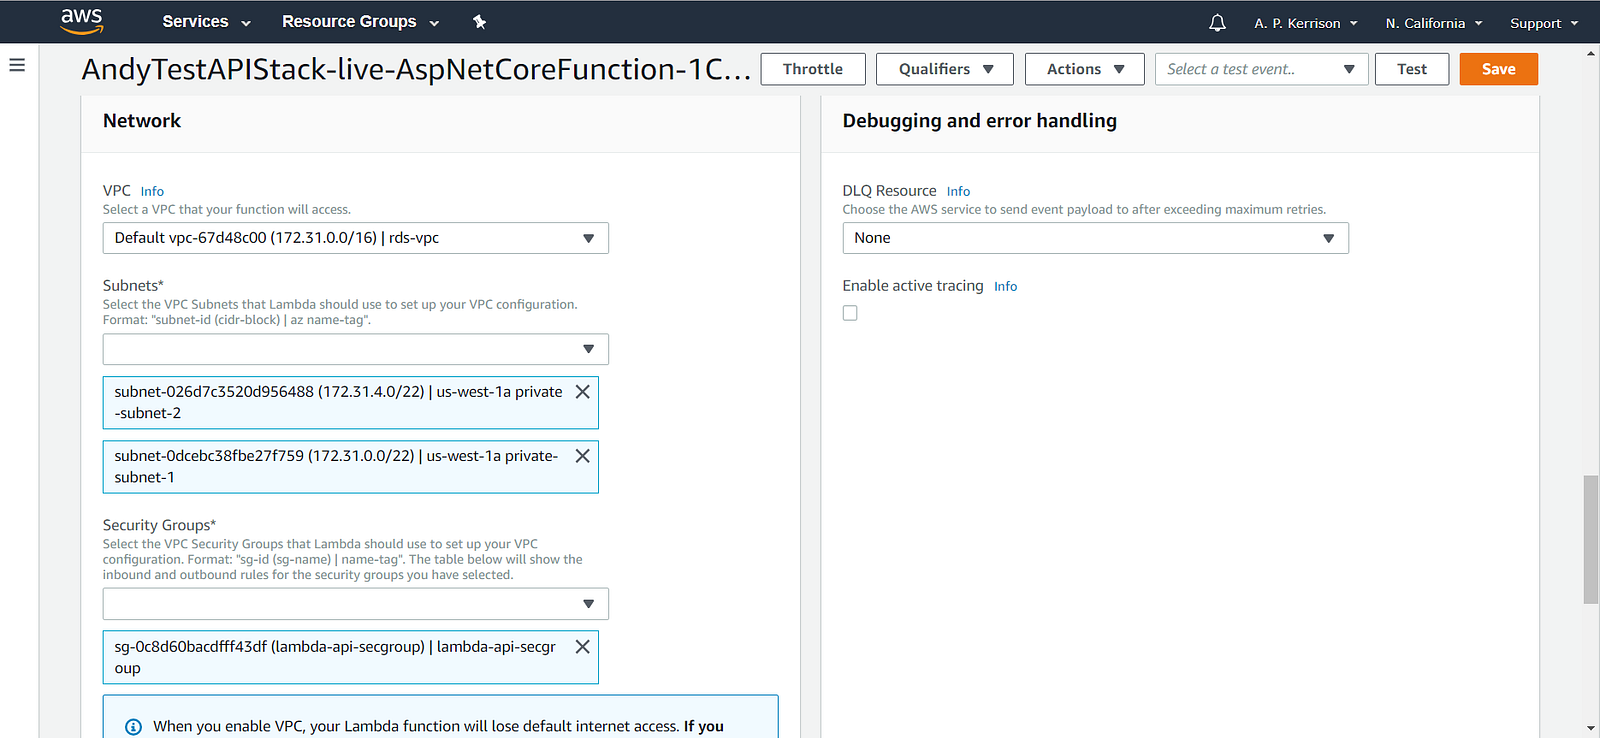The height and width of the screenshot is (738, 1600).
Task: Open the Select a test event combo box
Action: (1260, 69)
